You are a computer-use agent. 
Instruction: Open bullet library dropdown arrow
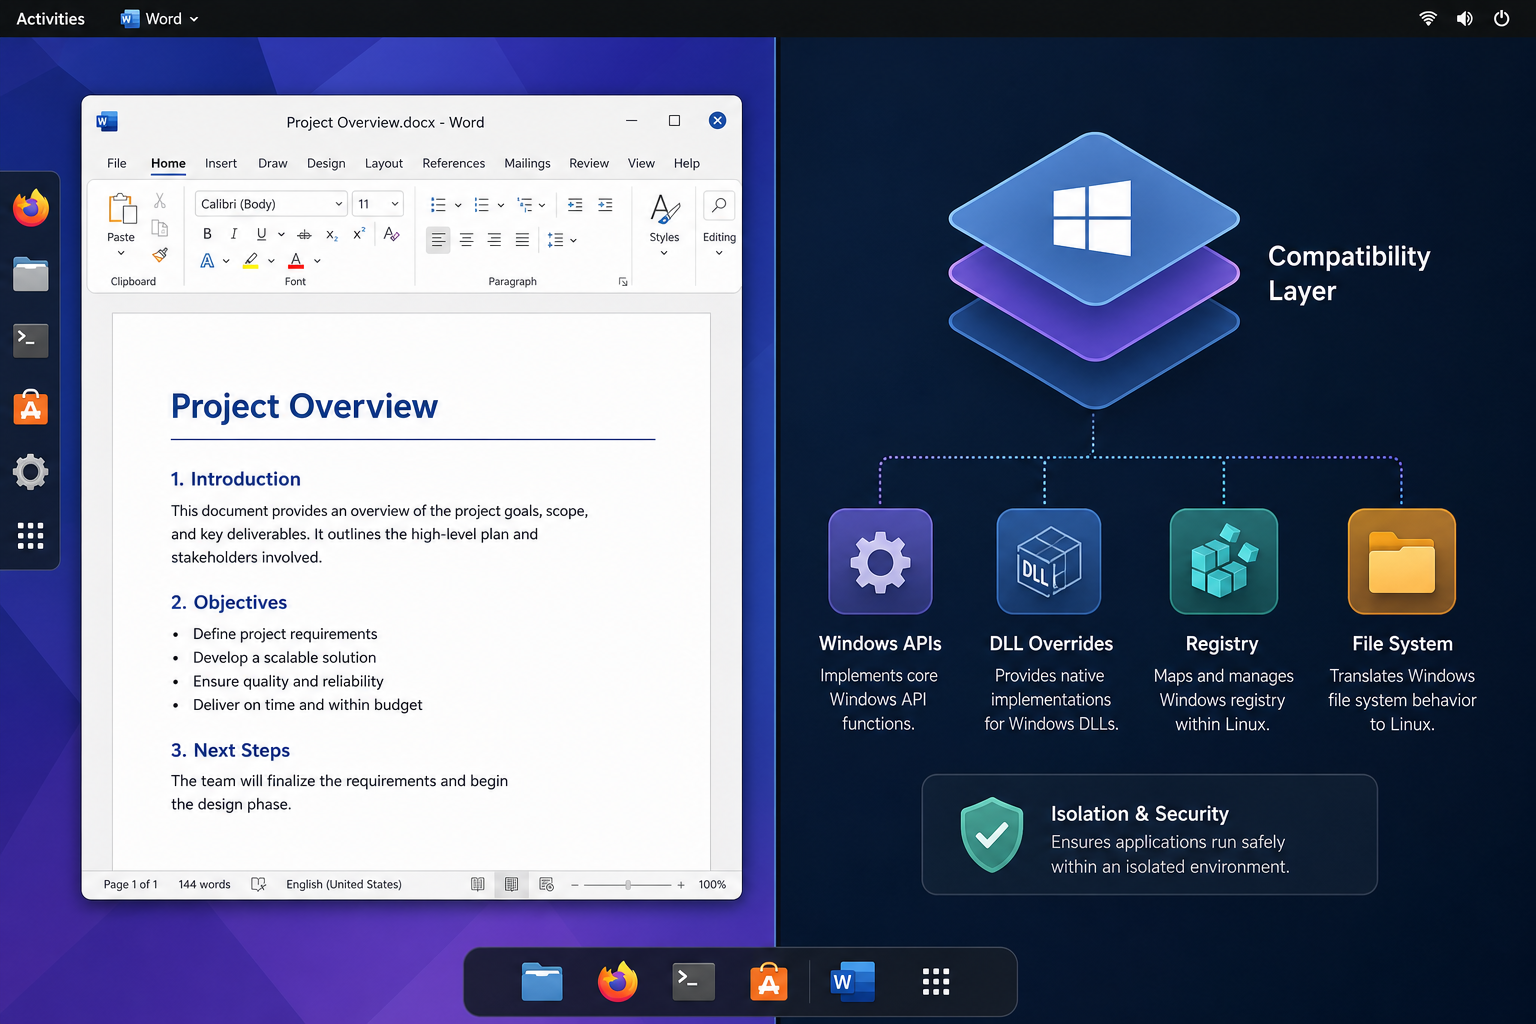coord(458,206)
